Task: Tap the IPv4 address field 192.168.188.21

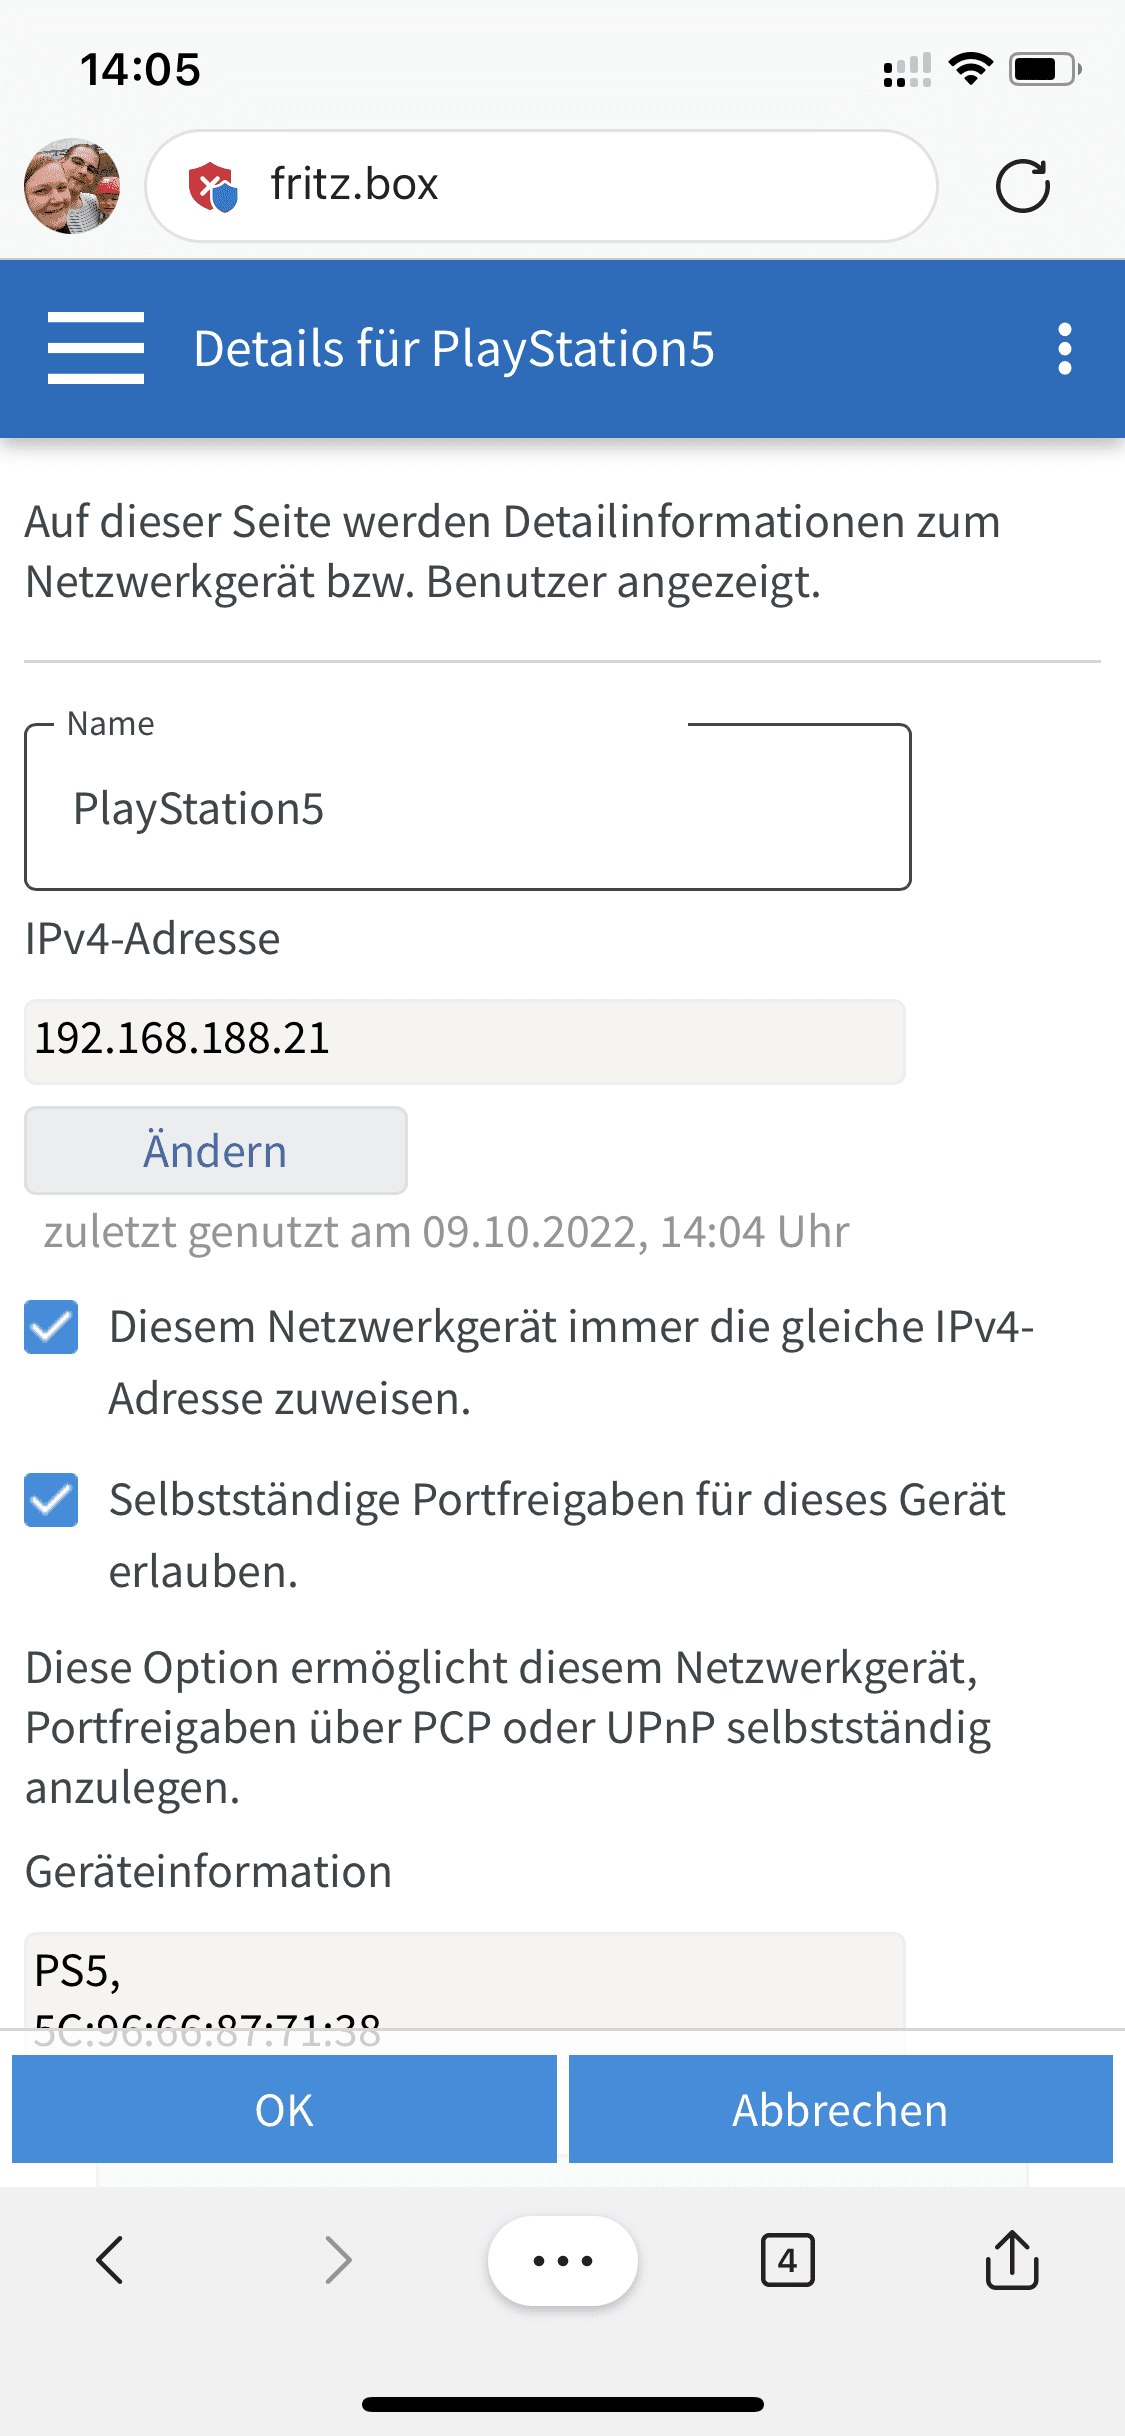Action: (464, 1040)
